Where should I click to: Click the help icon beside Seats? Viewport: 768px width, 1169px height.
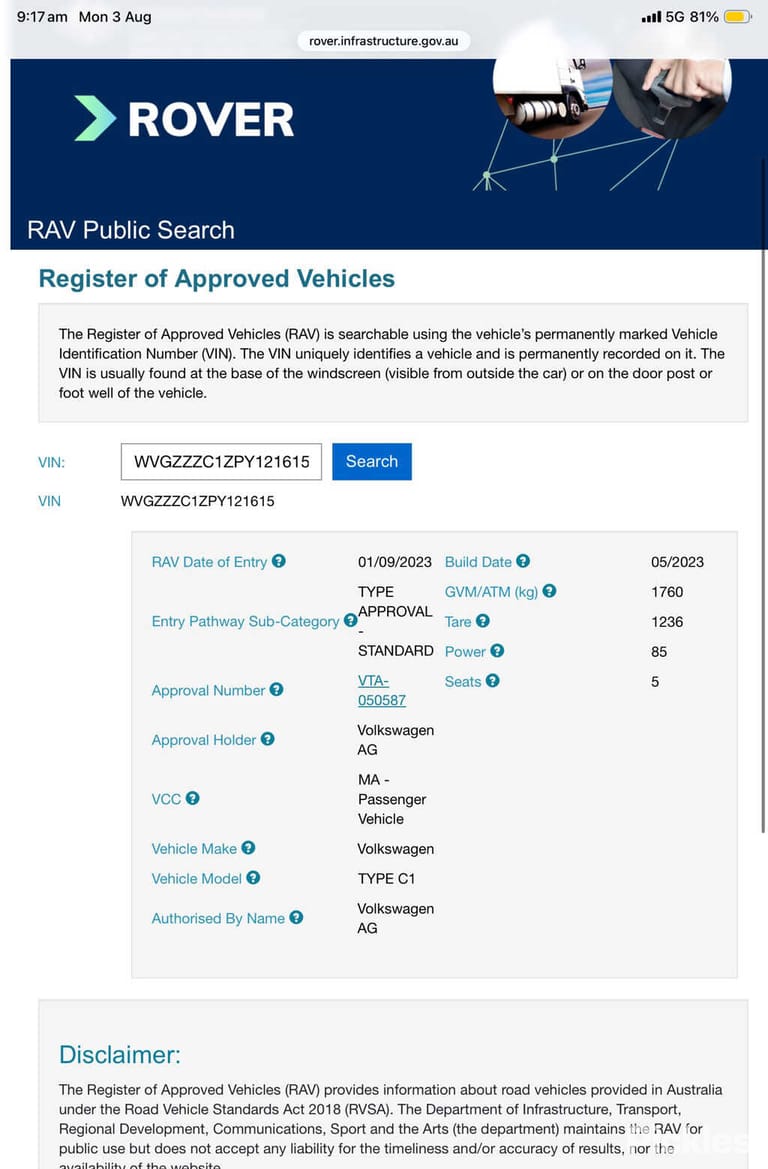tap(493, 680)
